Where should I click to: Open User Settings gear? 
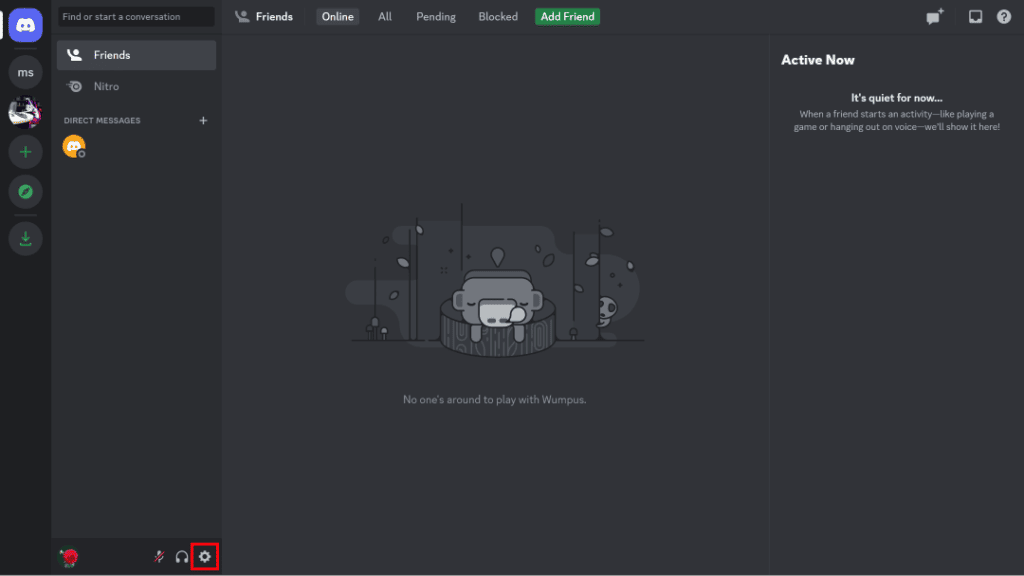(205, 556)
